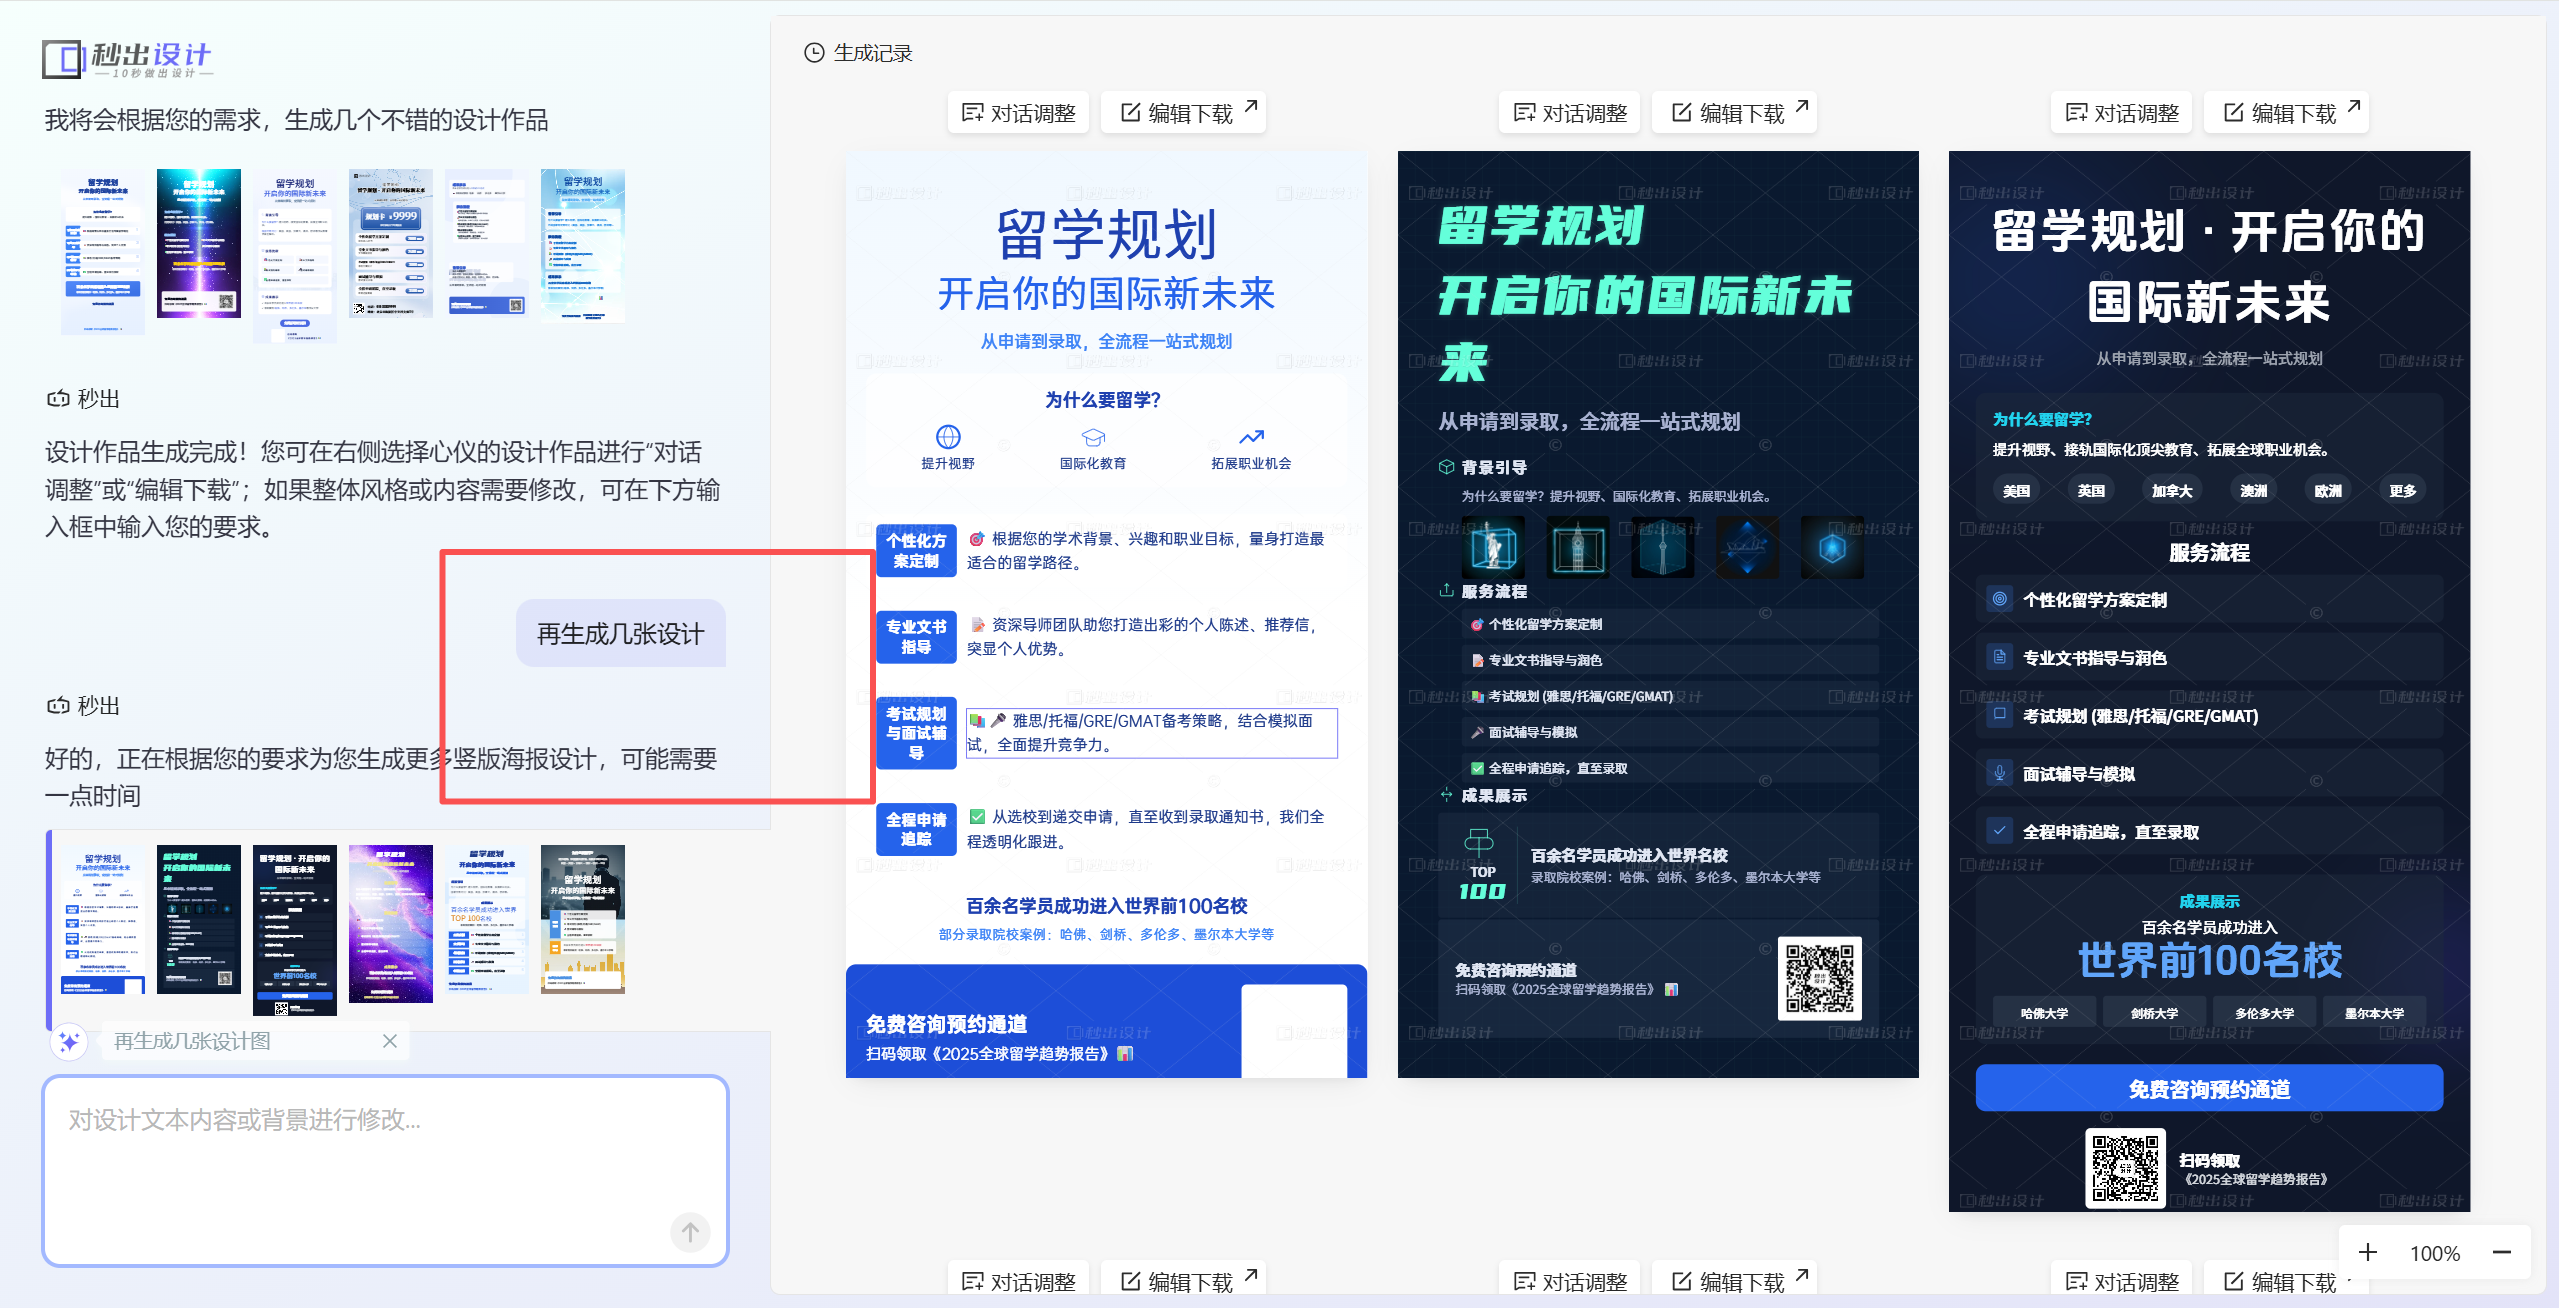The width and height of the screenshot is (2559, 1308).
Task: Click 对话调整 above the green-title dark poster
Action: coord(1570,112)
